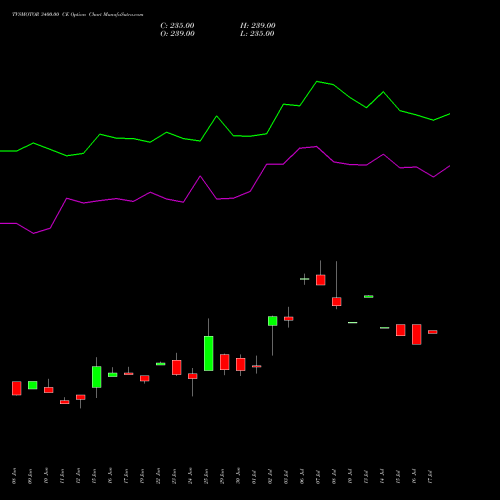
Task: Click the green candle on 15 Jun
Action: point(97,377)
